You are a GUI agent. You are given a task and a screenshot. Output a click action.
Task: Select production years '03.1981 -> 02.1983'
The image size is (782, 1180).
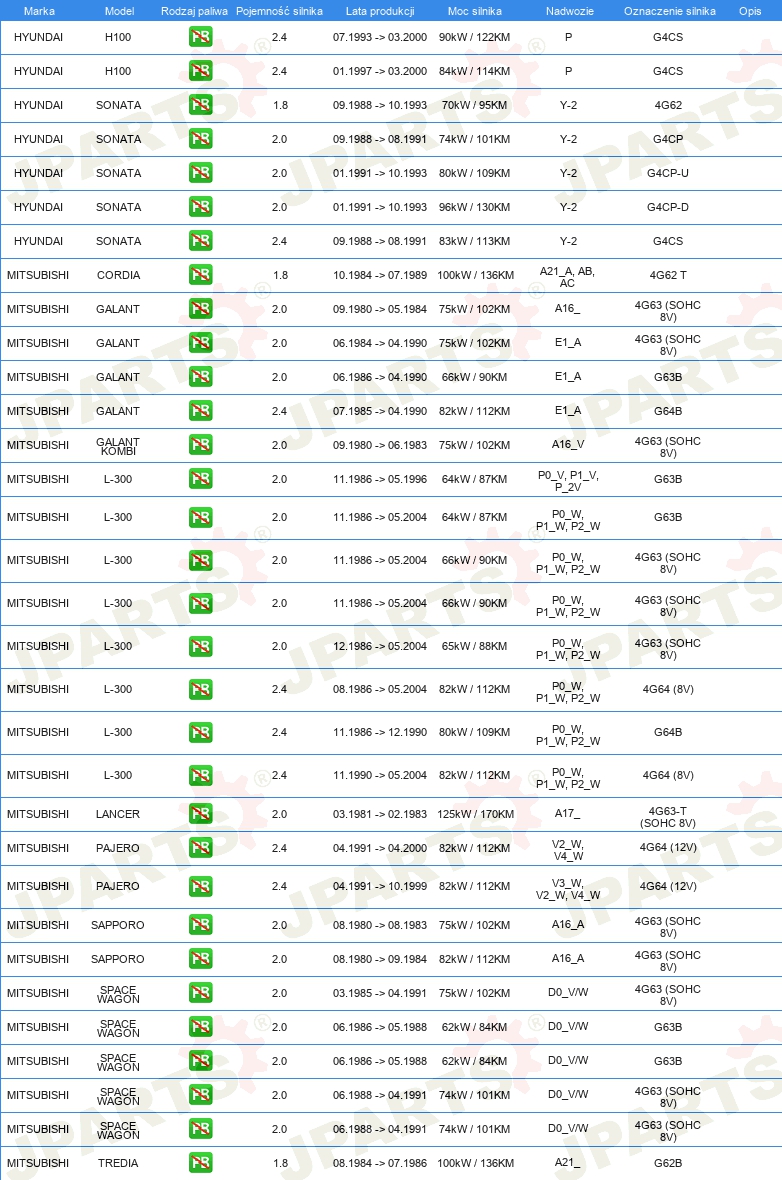pos(380,814)
